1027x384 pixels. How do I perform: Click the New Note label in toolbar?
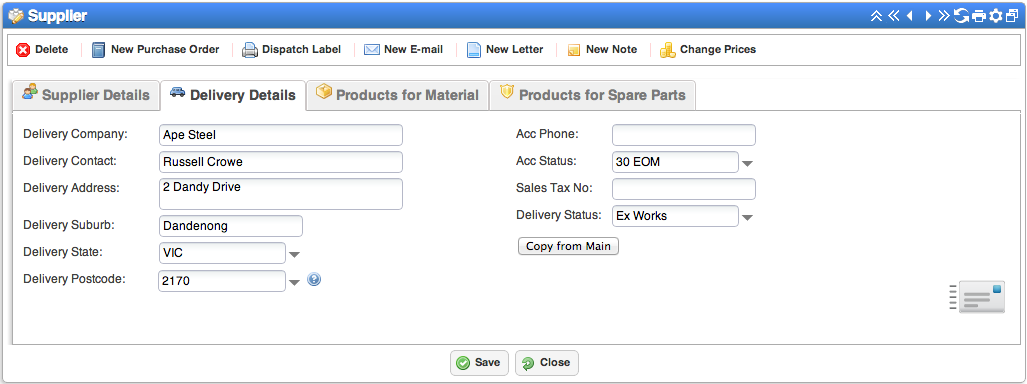click(x=611, y=50)
